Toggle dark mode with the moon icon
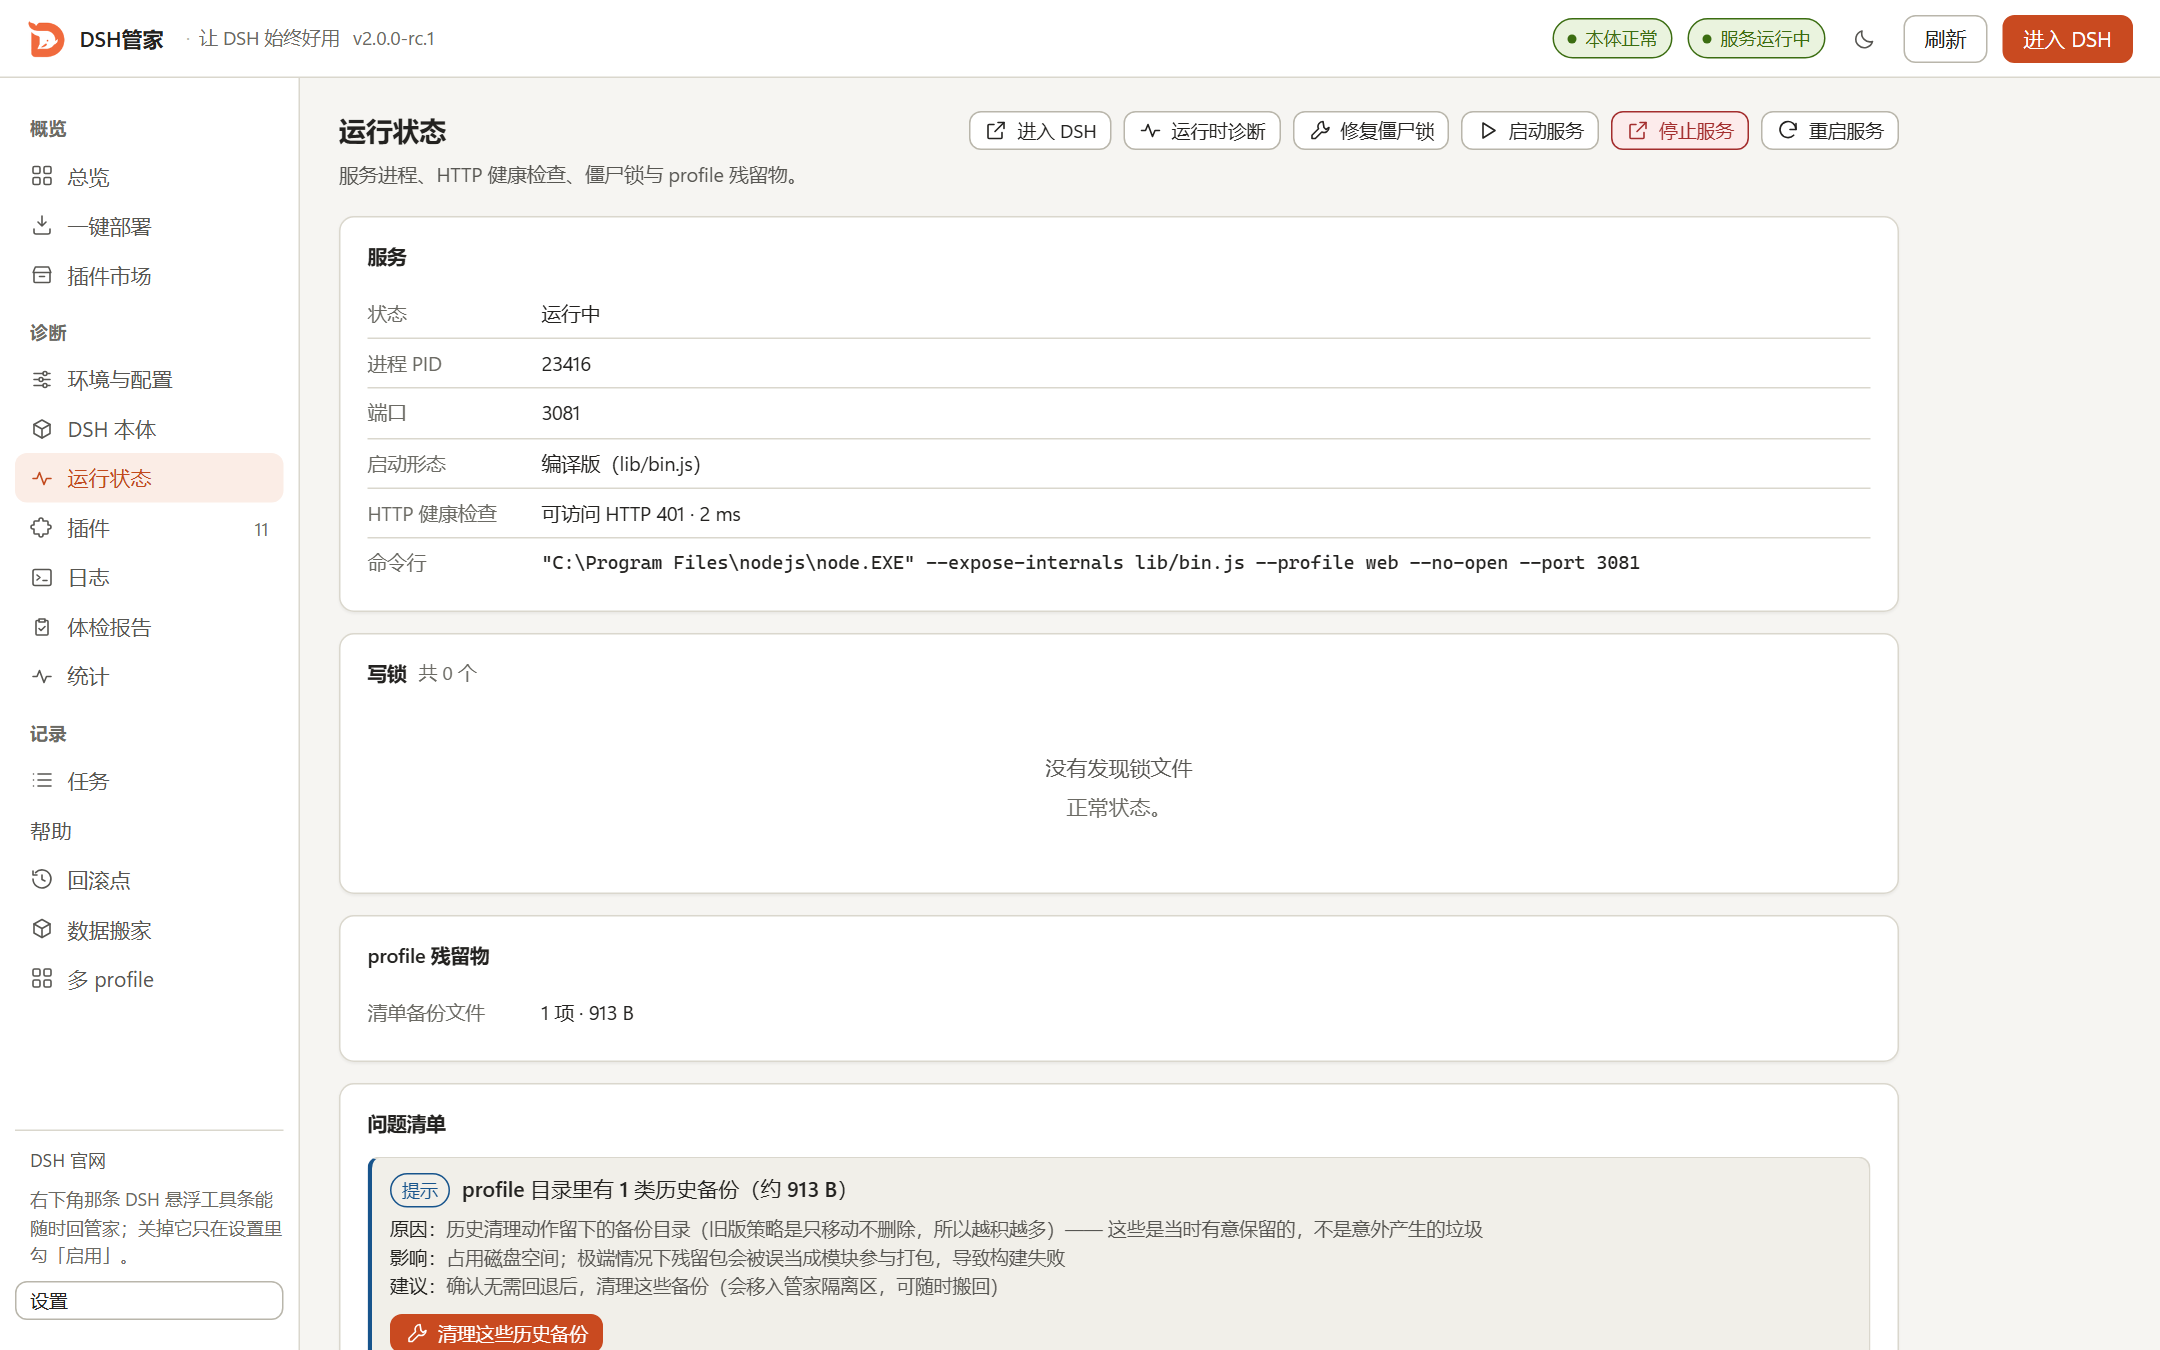The image size is (2160, 1350). pos(1864,39)
